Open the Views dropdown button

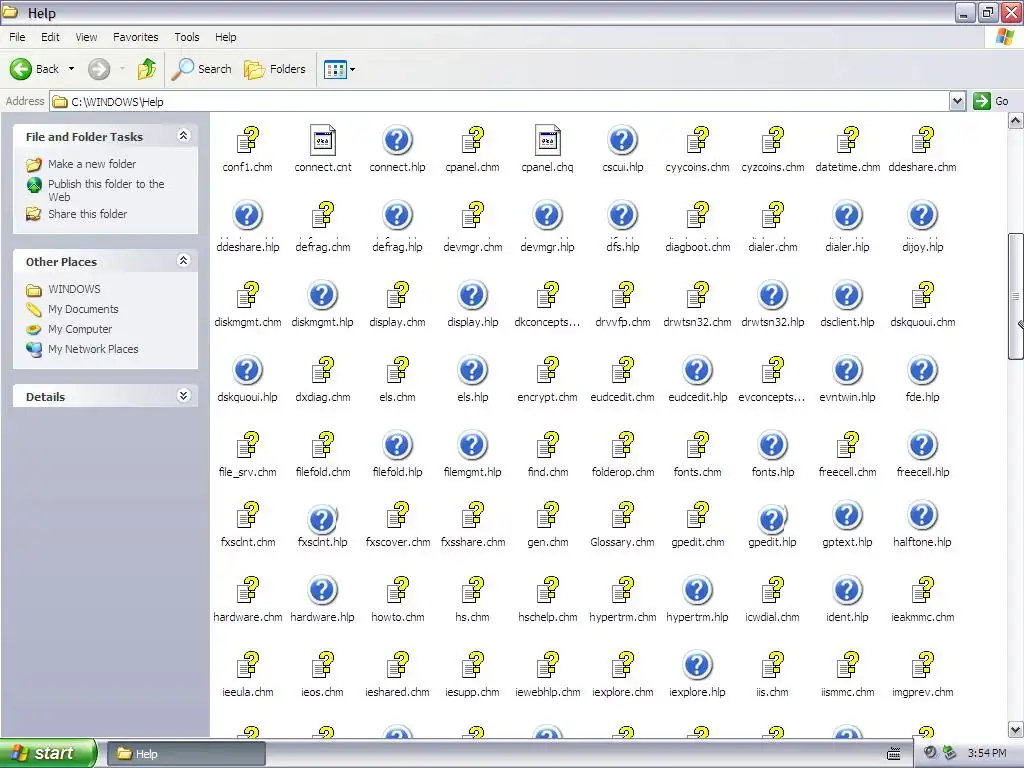[340, 69]
